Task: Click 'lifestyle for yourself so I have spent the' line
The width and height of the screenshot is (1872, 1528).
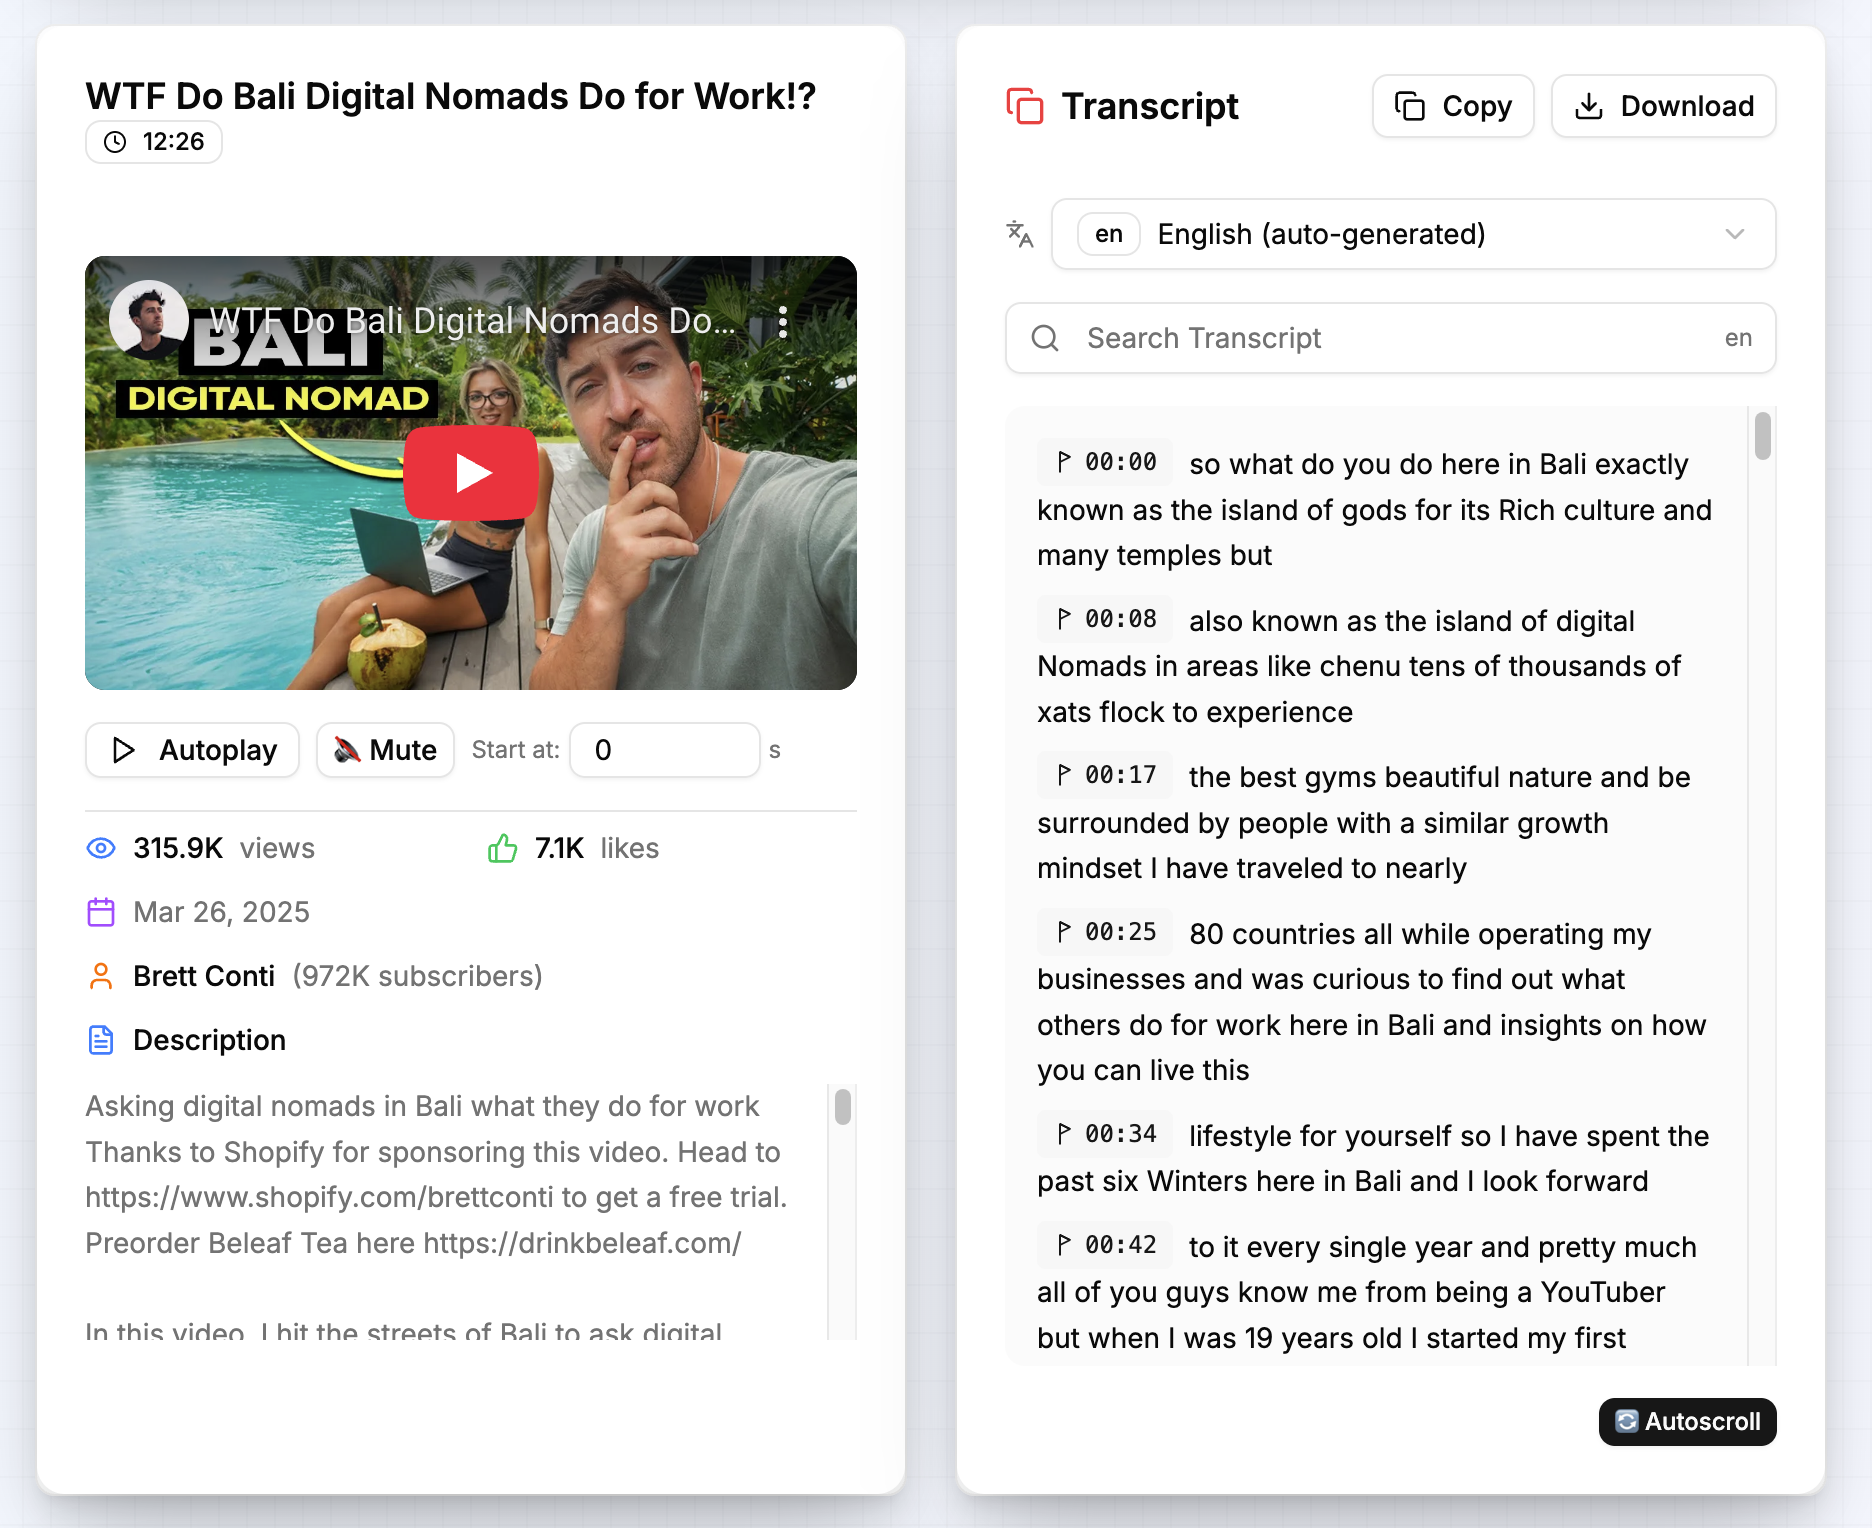Action: [1449, 1137]
